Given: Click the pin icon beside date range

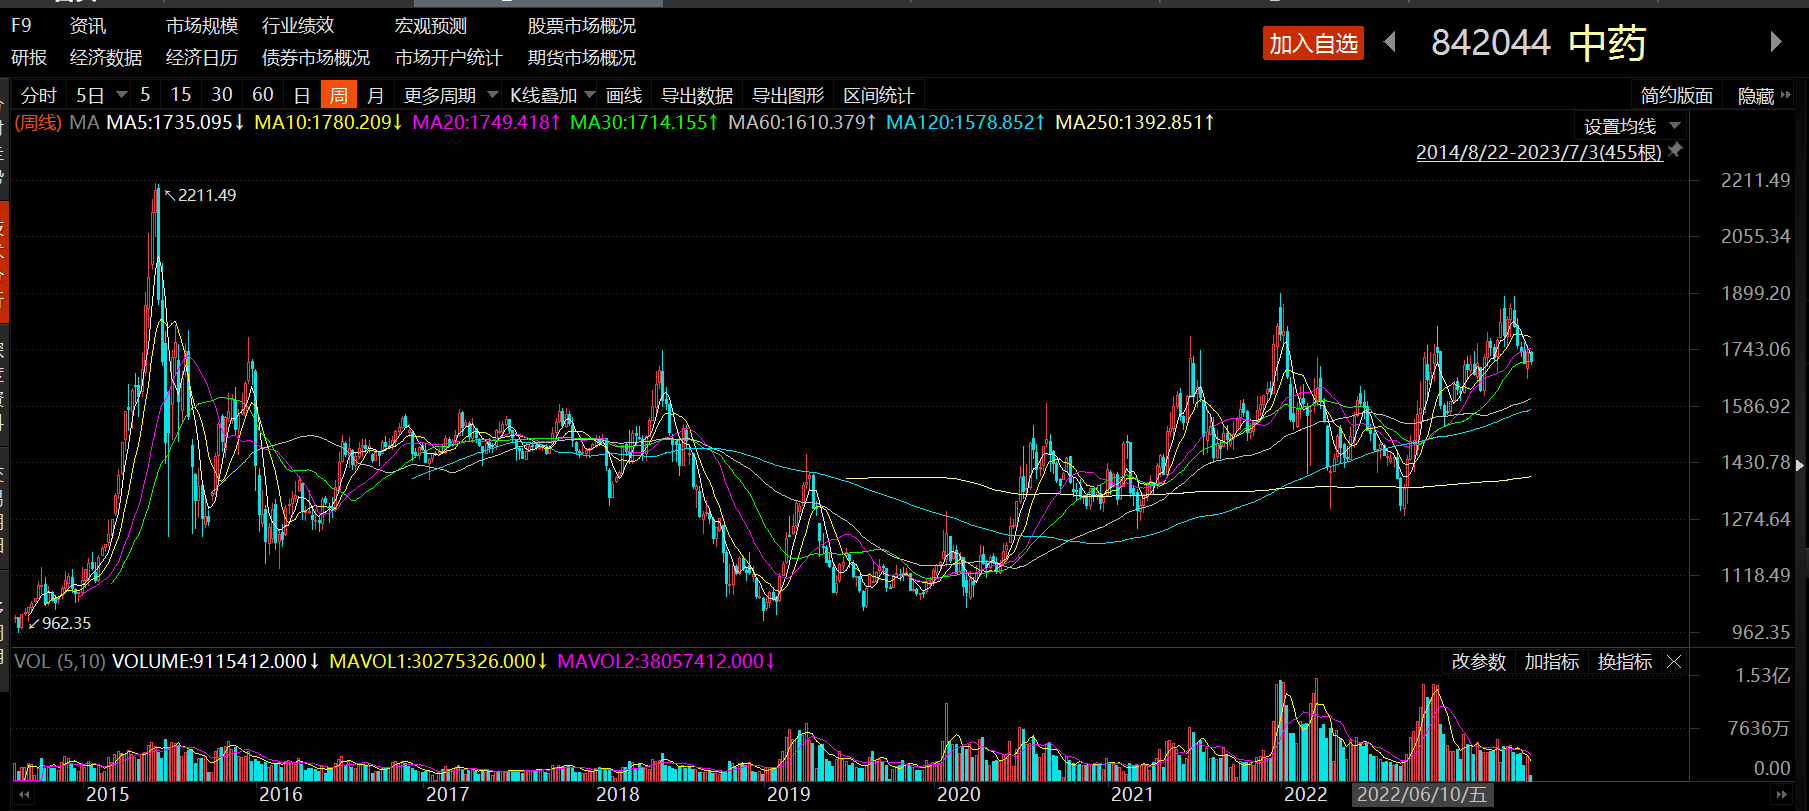Looking at the screenshot, I should (x=1676, y=150).
